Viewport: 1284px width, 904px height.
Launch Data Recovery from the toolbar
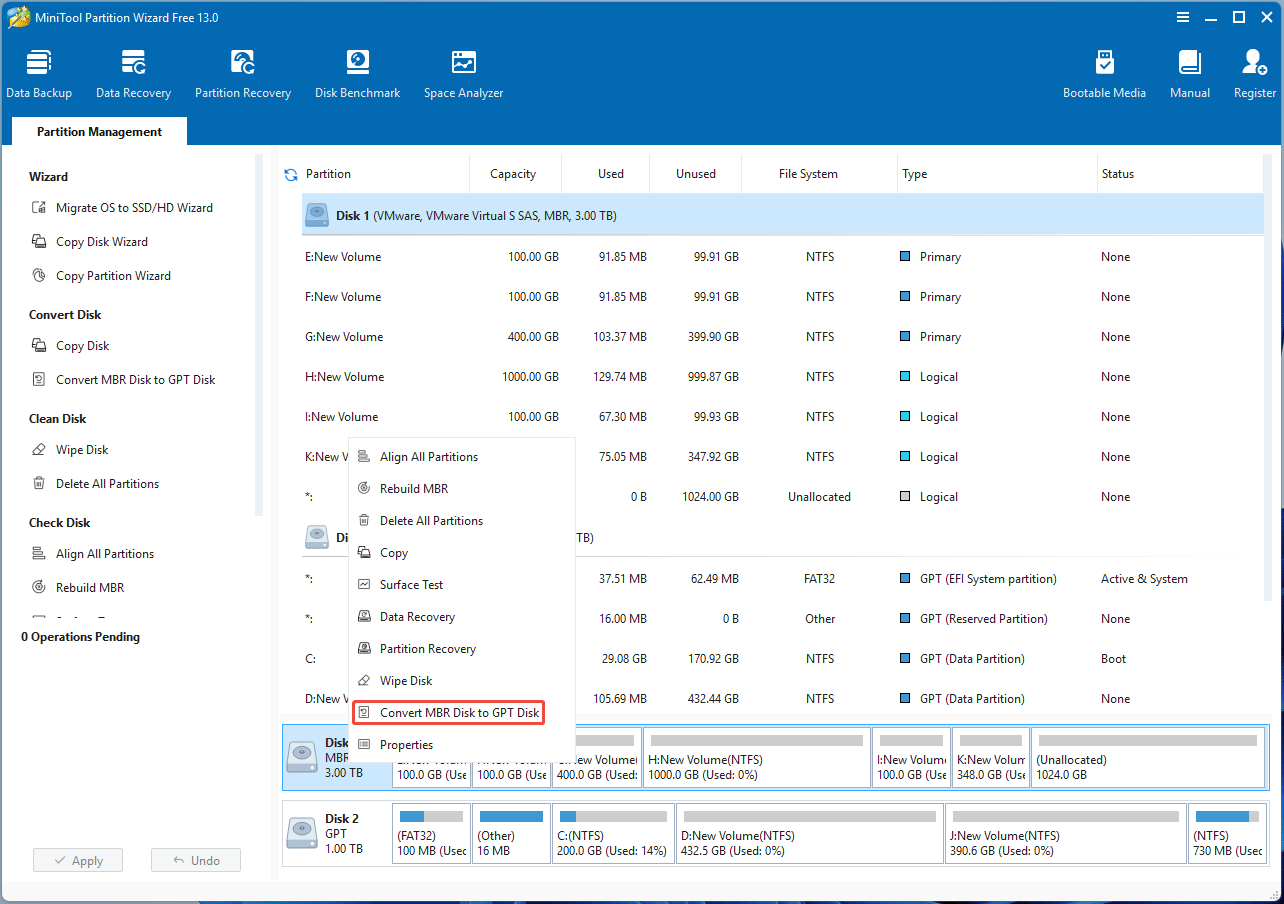(133, 73)
